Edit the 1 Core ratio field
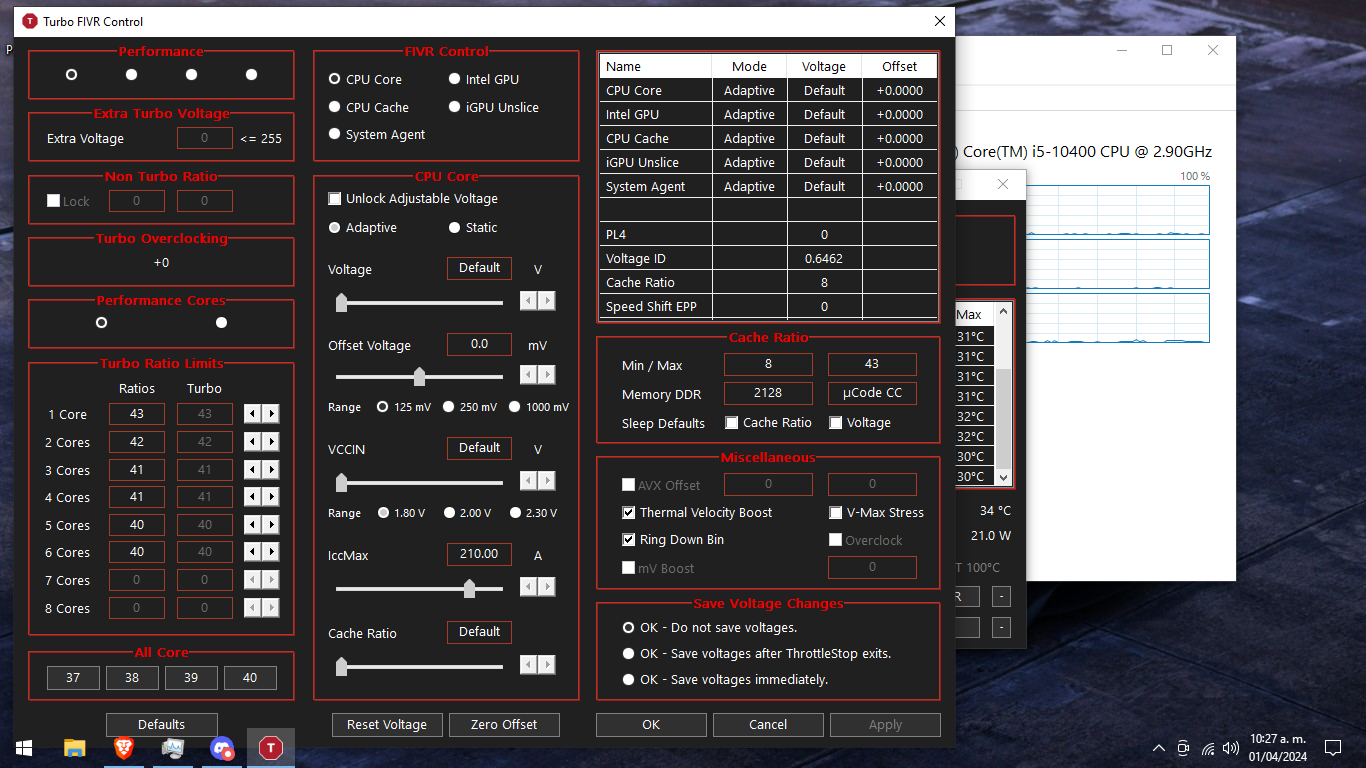The height and width of the screenshot is (768, 1366). (137, 414)
